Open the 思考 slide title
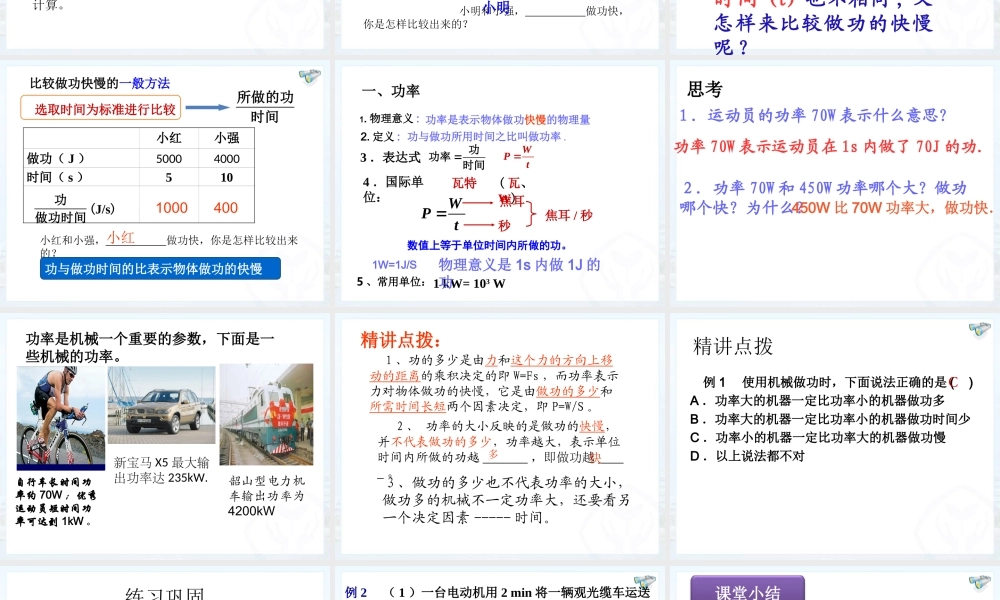 click(705, 90)
